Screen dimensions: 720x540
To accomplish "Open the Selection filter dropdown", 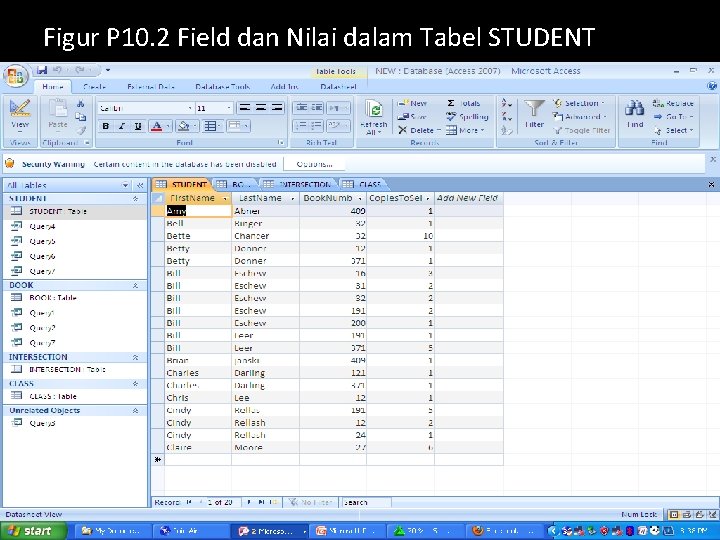I will (579, 103).
